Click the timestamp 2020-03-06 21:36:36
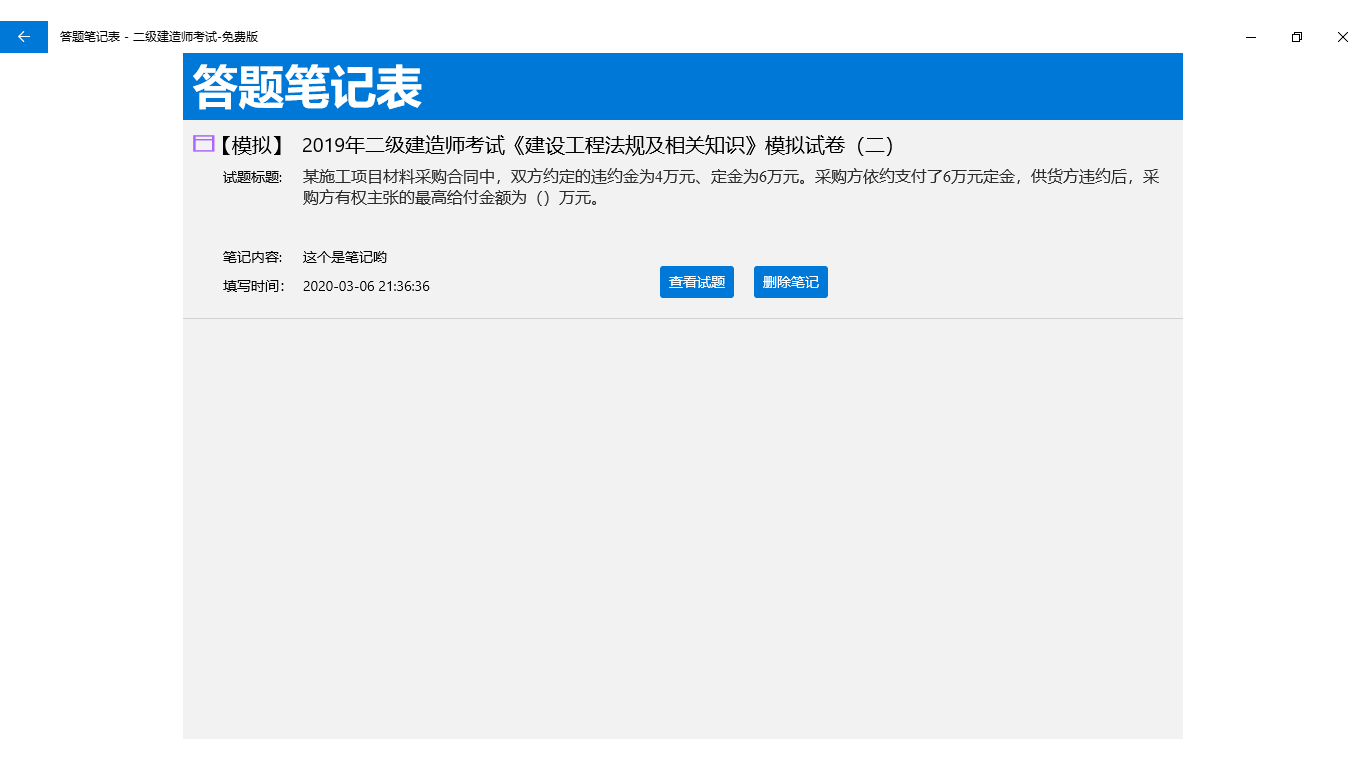The image size is (1366, 768). click(366, 286)
